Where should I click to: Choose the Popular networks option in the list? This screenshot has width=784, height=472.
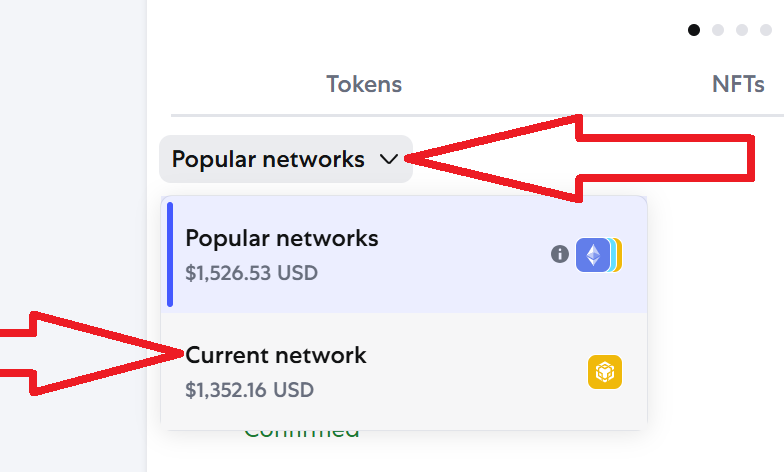point(404,254)
